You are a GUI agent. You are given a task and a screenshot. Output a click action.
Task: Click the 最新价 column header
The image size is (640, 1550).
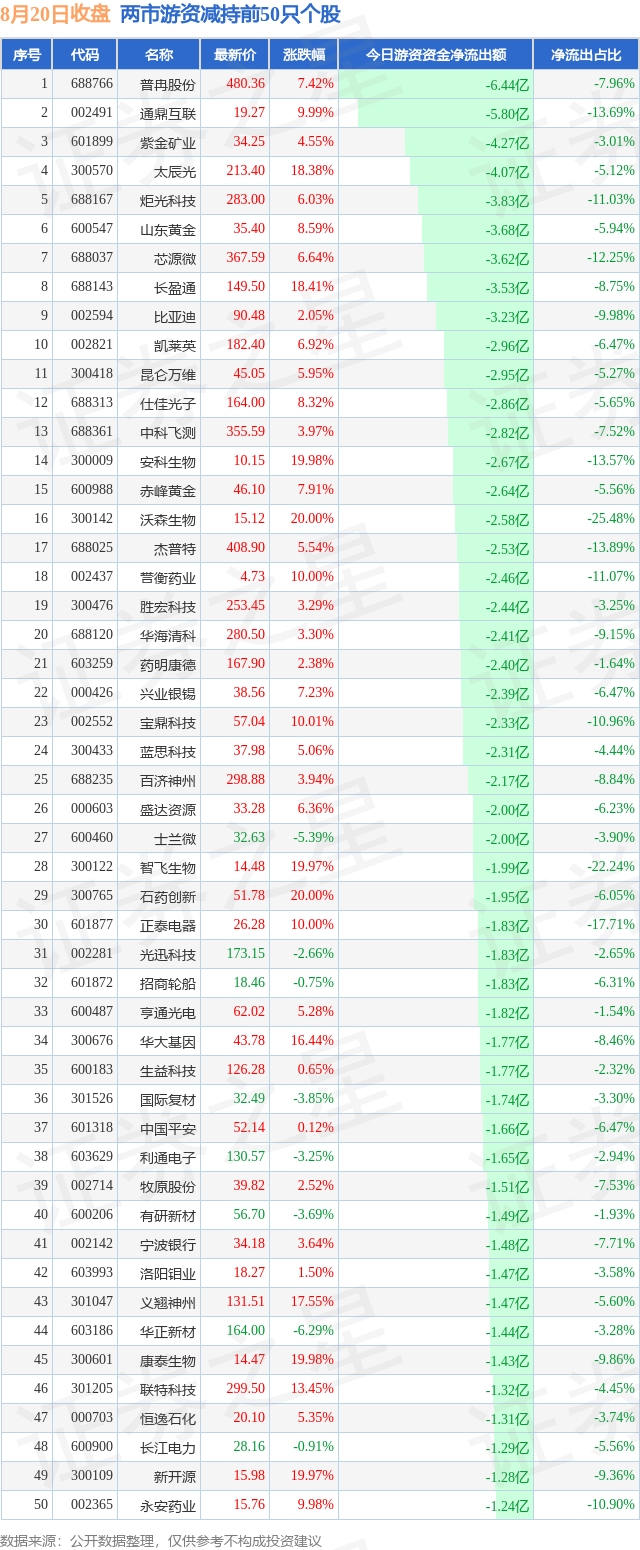(235, 55)
